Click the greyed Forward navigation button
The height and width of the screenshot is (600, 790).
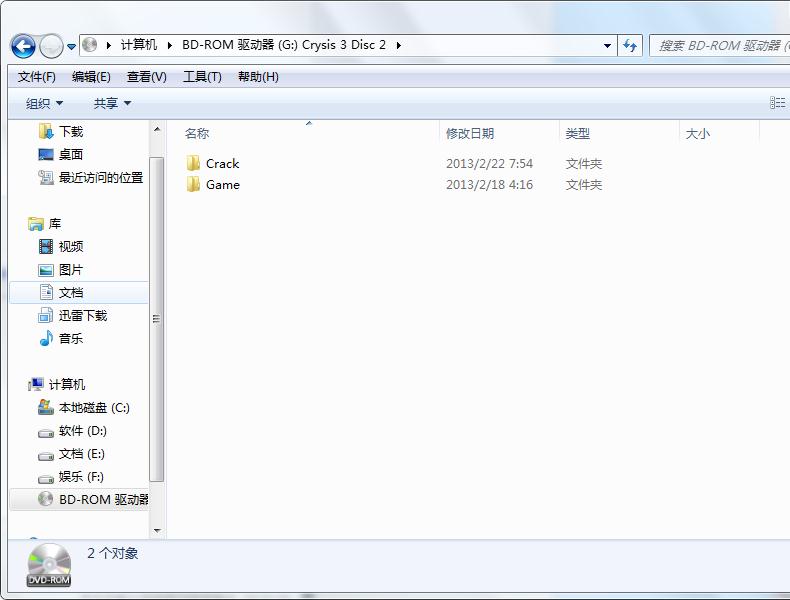(x=51, y=46)
